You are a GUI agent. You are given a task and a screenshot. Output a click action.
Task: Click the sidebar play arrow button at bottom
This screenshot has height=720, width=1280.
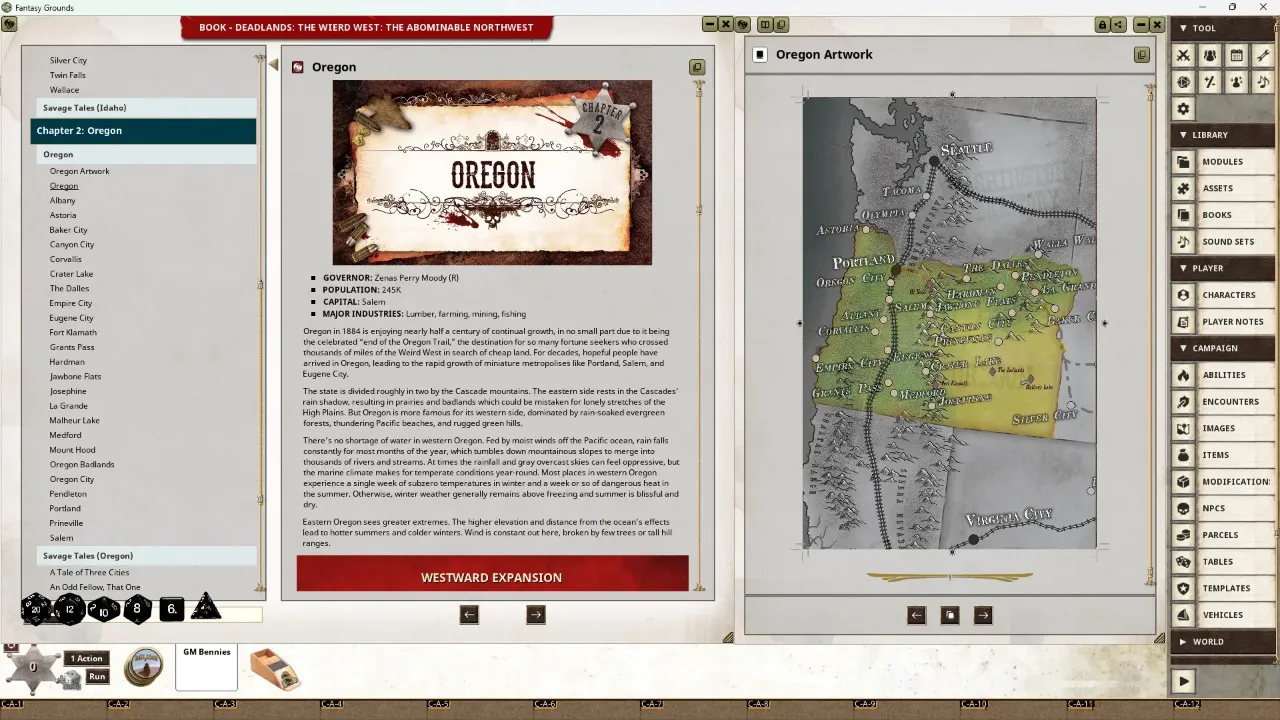(1183, 681)
